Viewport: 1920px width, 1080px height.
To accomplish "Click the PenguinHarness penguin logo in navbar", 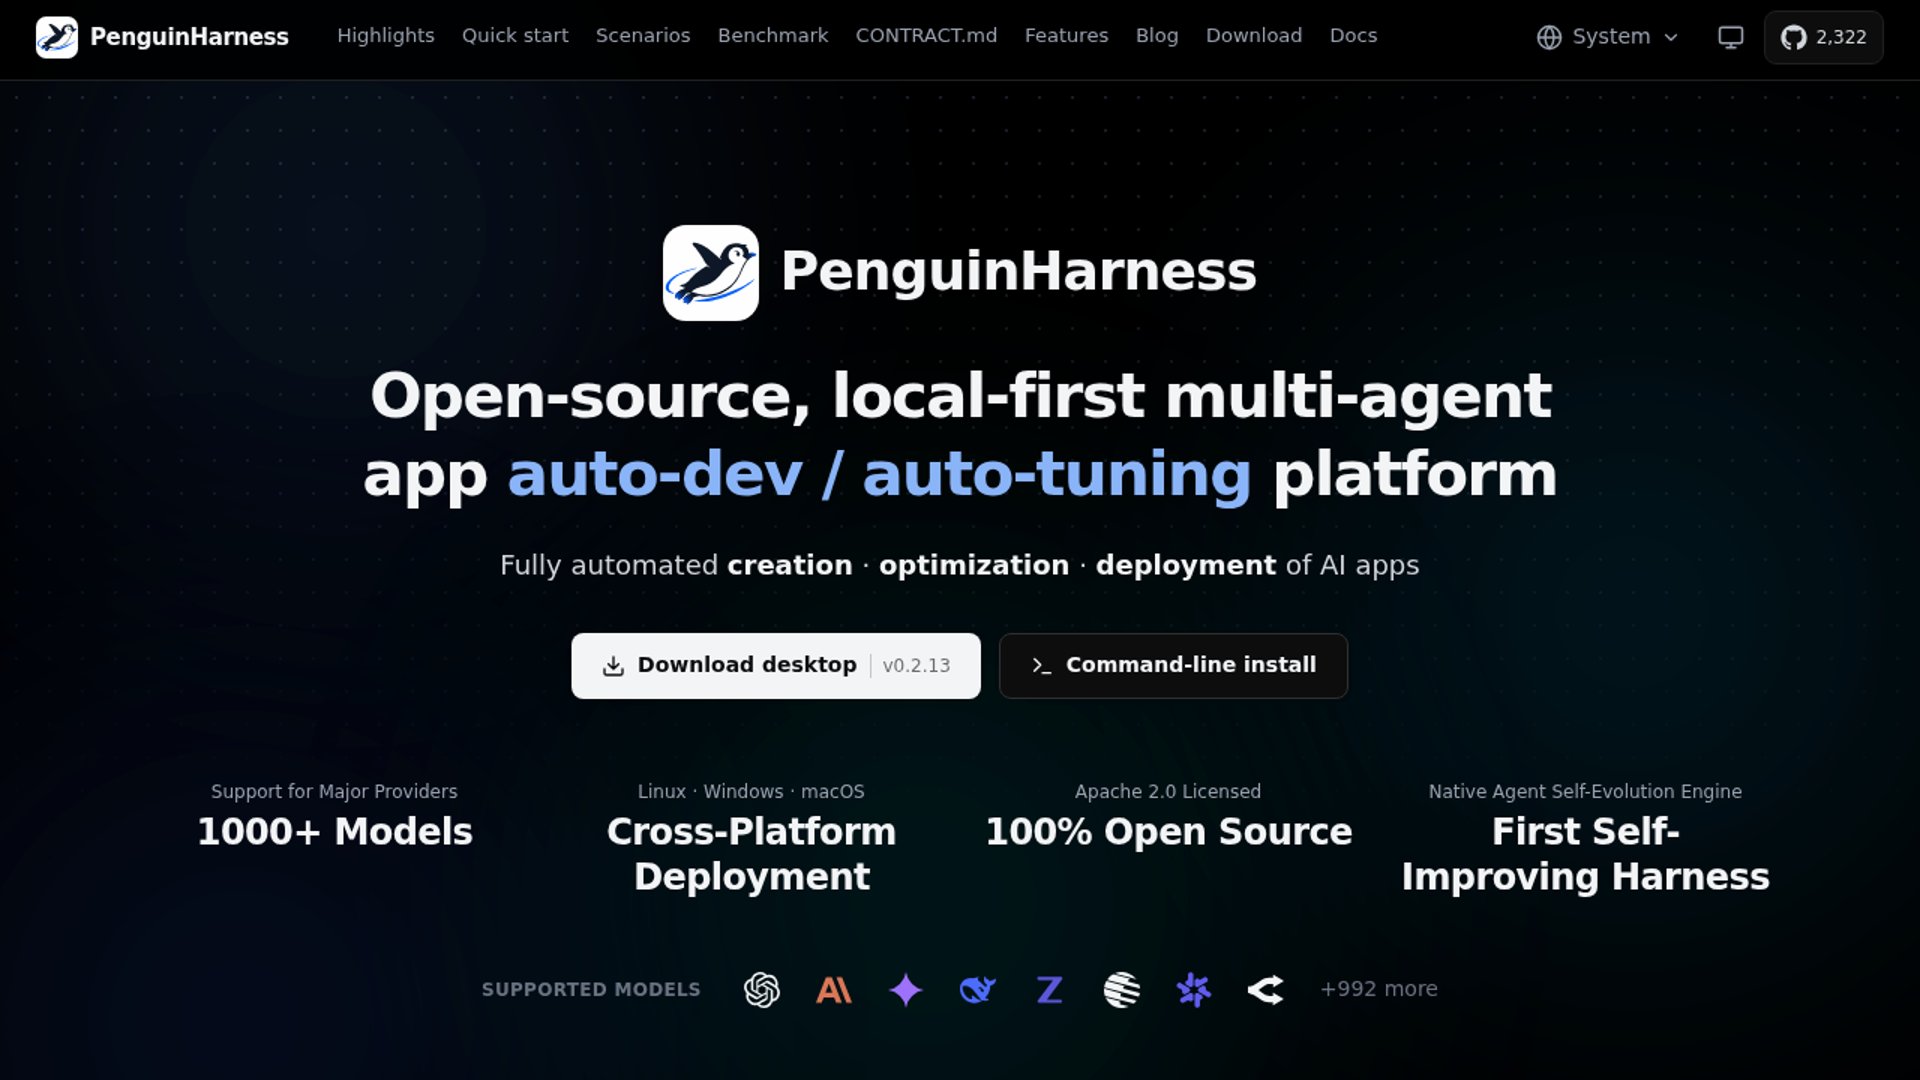I will pyautogui.click(x=57, y=37).
